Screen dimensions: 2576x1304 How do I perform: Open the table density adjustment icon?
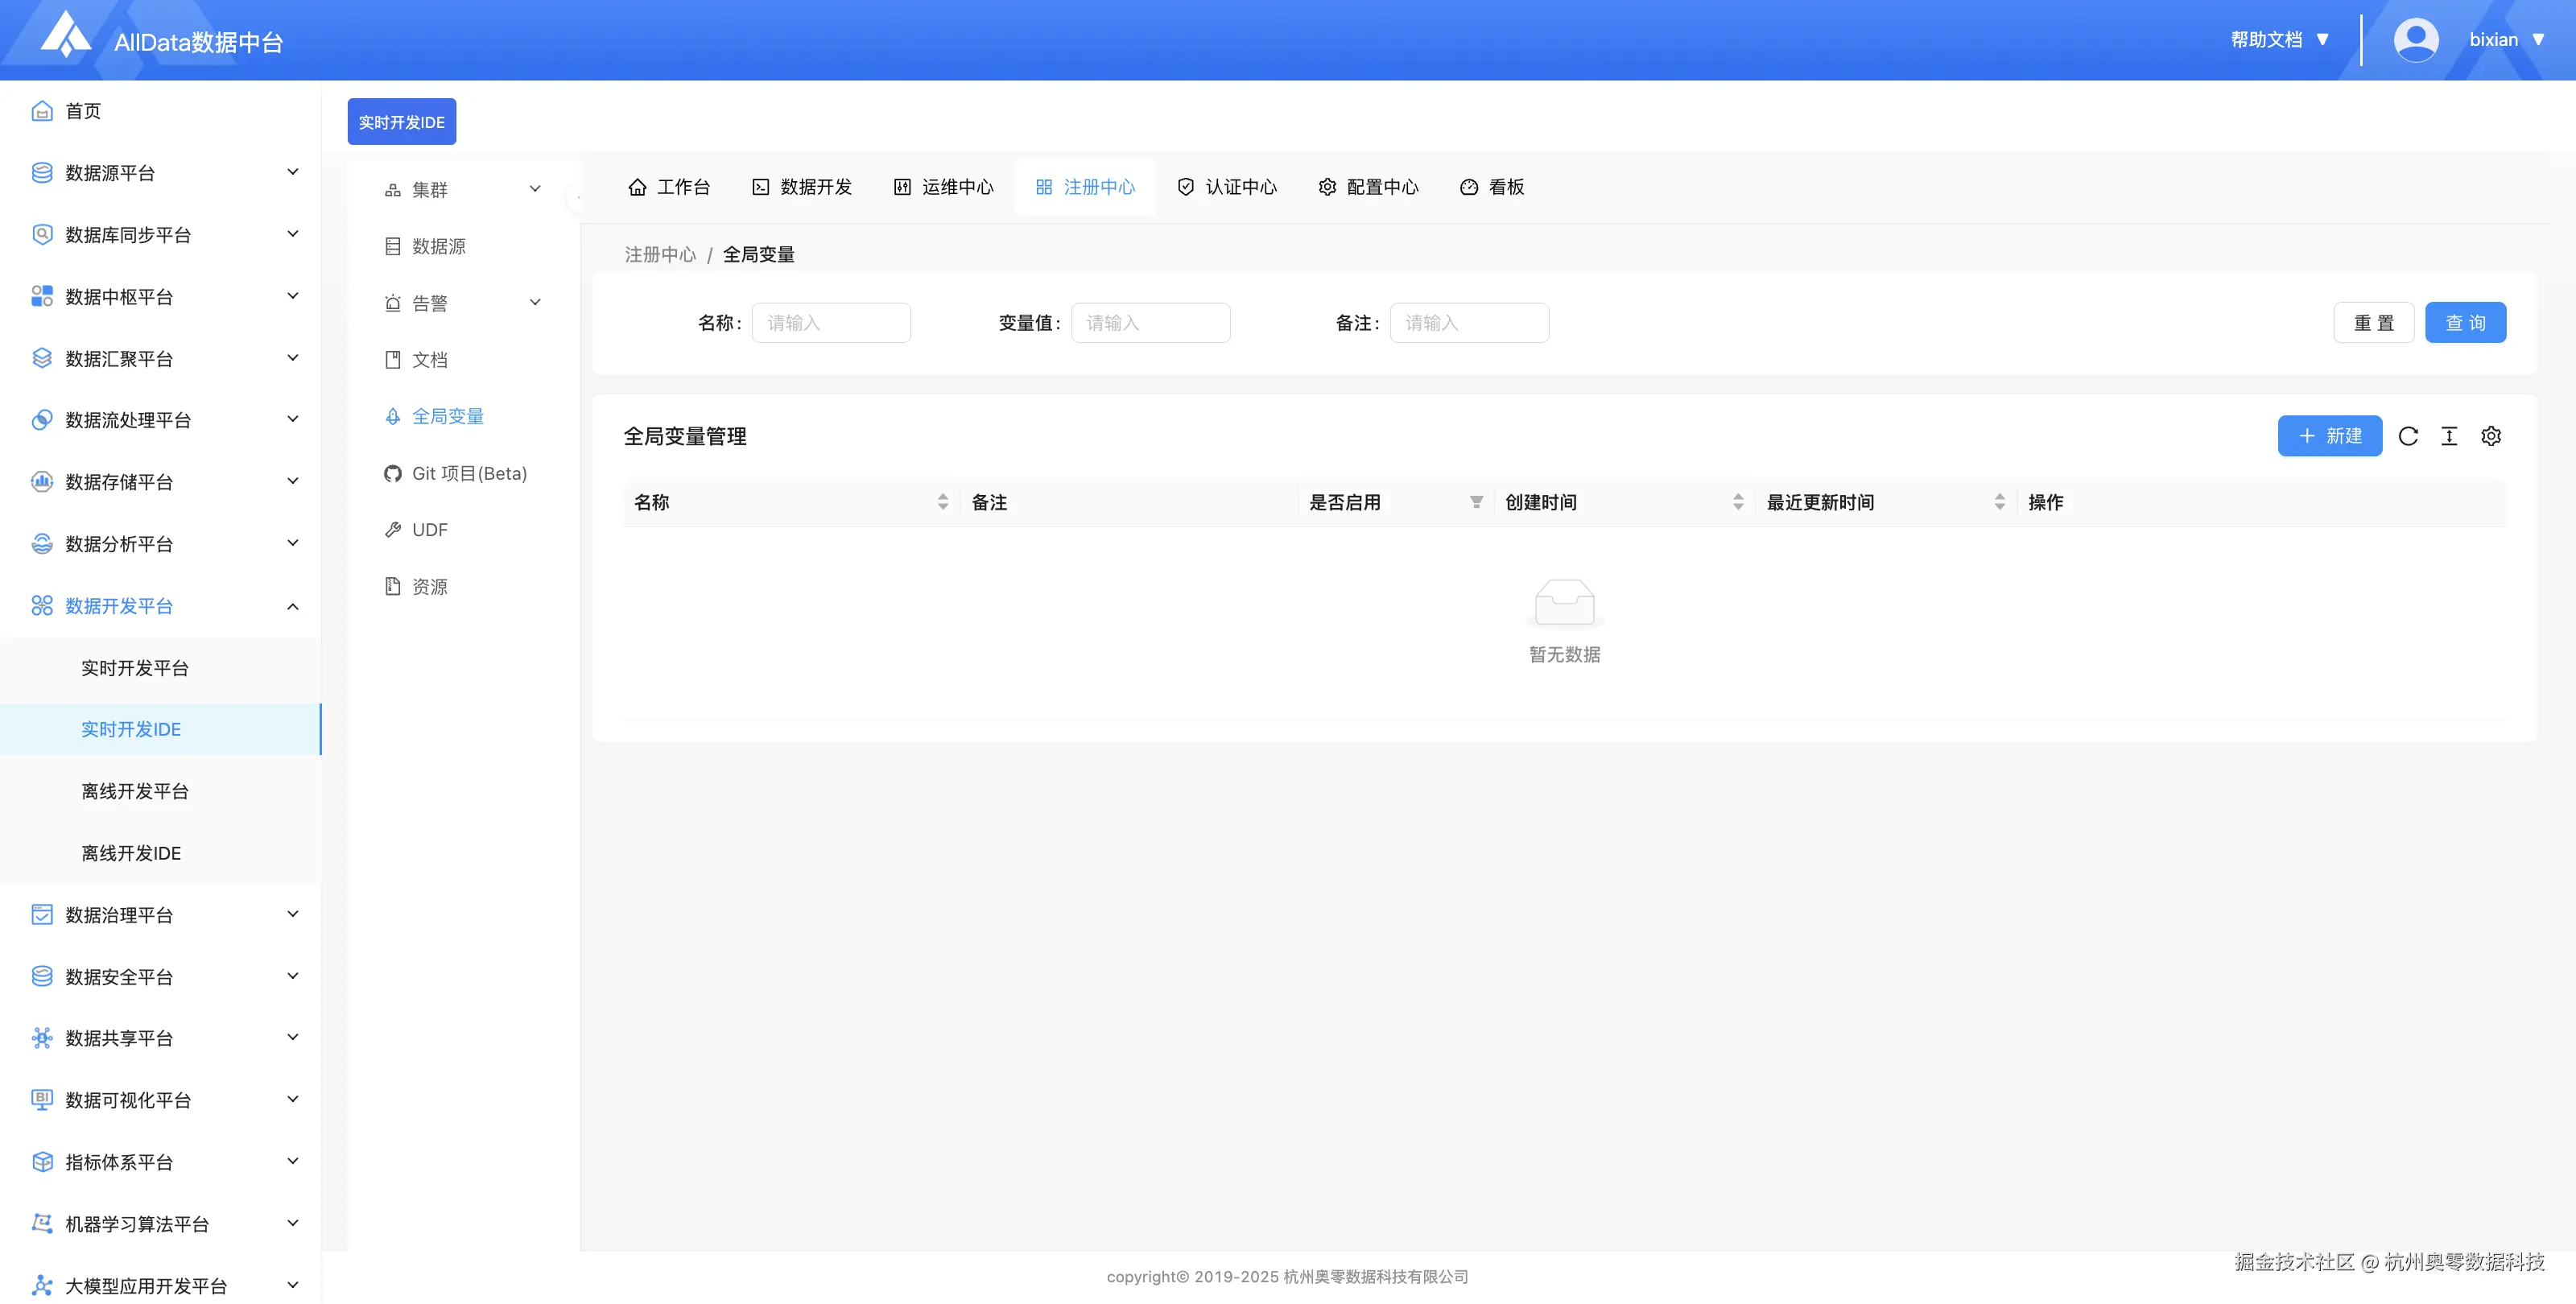click(2450, 436)
